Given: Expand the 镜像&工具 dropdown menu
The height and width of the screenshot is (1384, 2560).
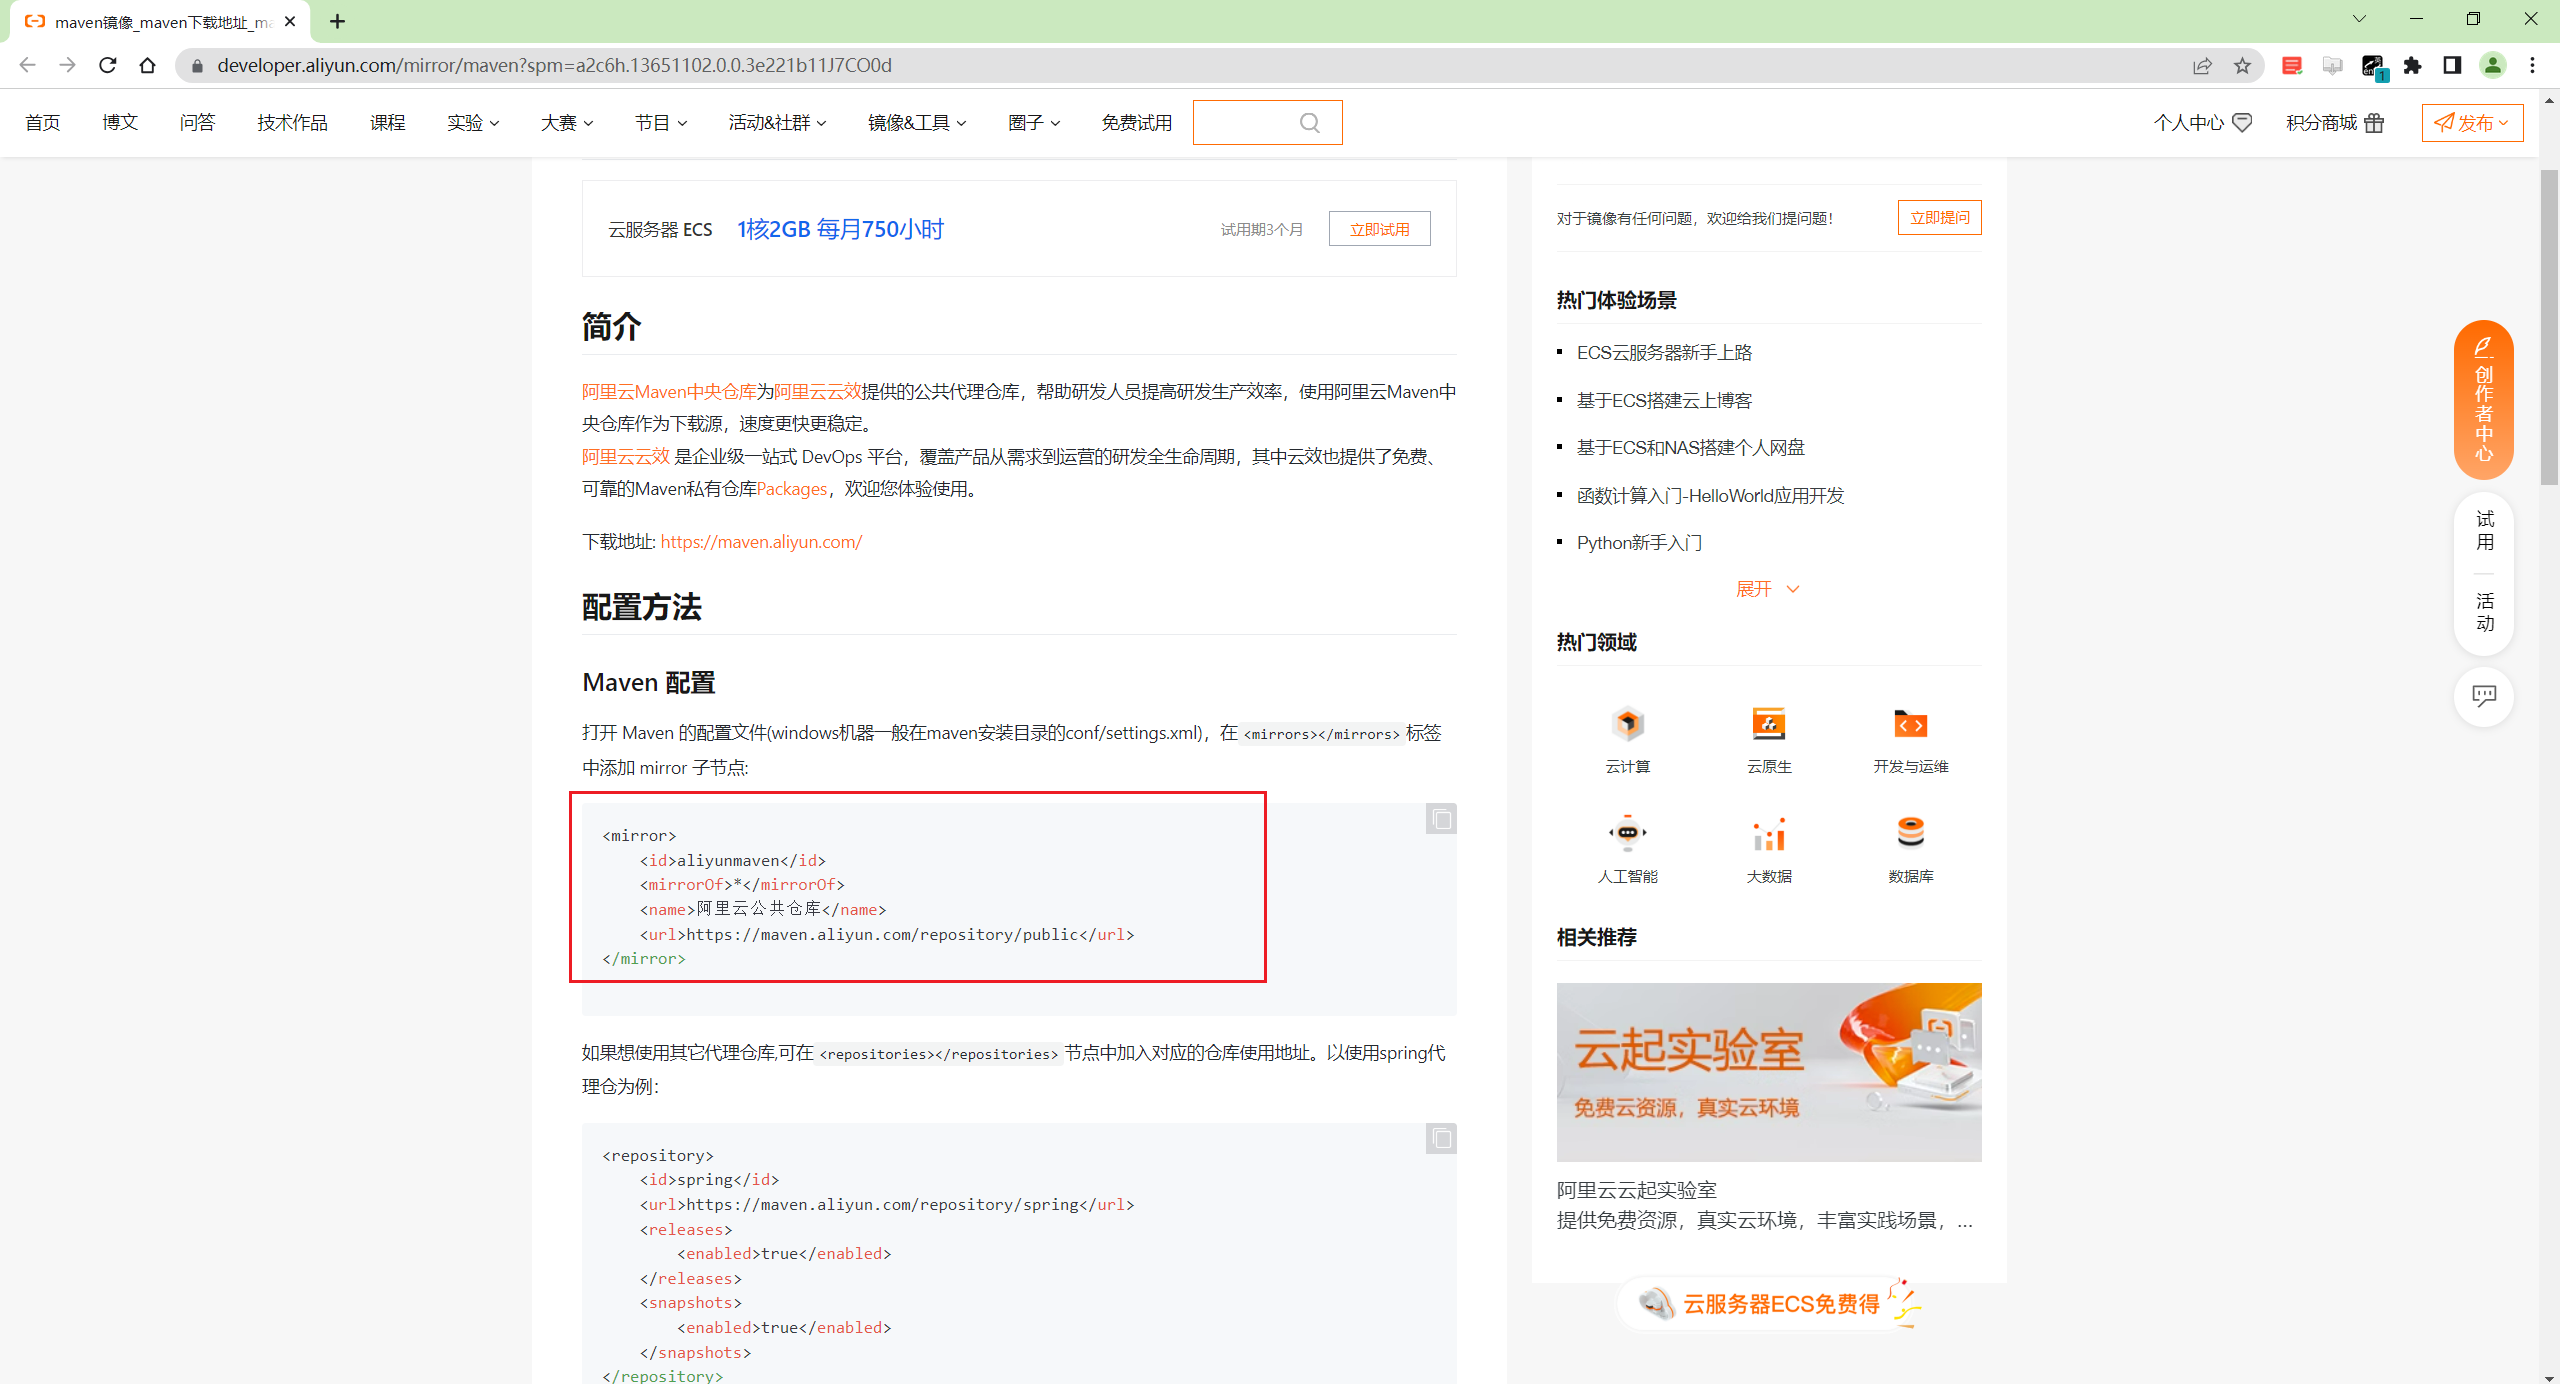Looking at the screenshot, I should click(917, 122).
